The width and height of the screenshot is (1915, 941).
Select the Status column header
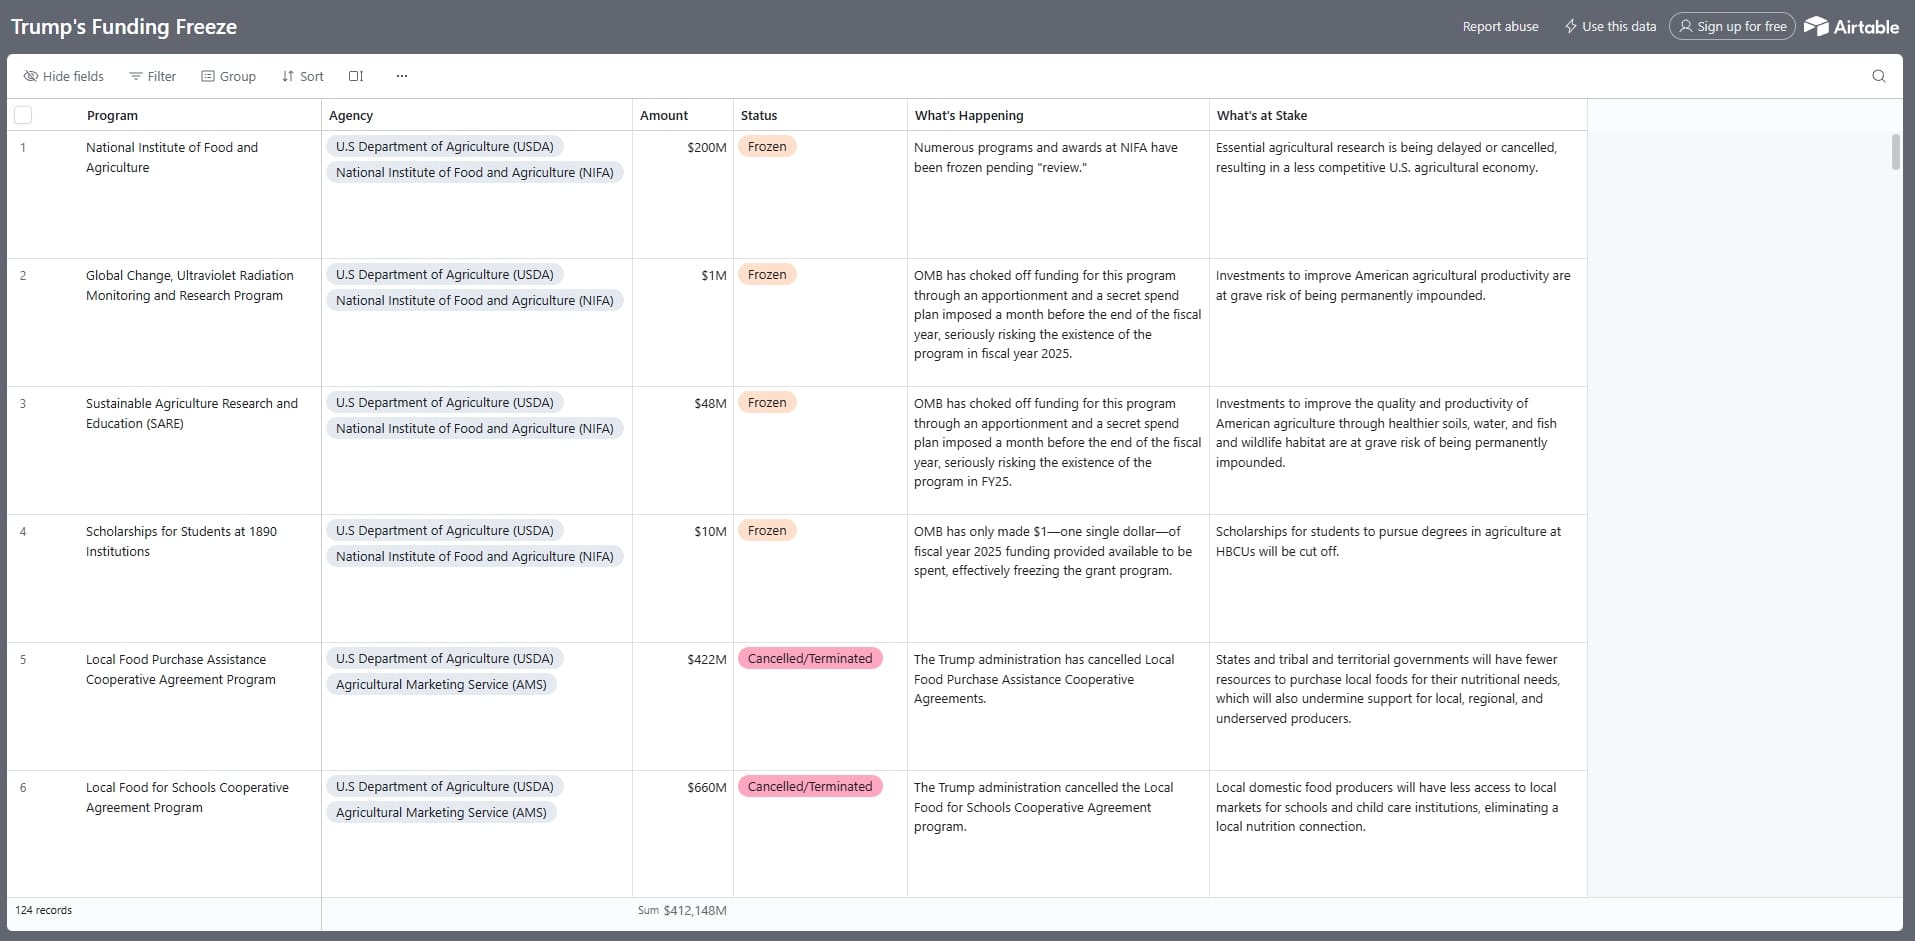[820, 115]
